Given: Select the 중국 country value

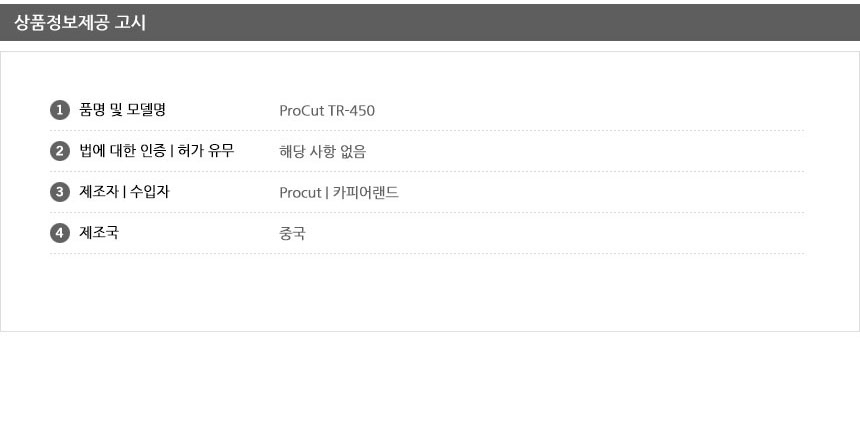Looking at the screenshot, I should point(293,234).
